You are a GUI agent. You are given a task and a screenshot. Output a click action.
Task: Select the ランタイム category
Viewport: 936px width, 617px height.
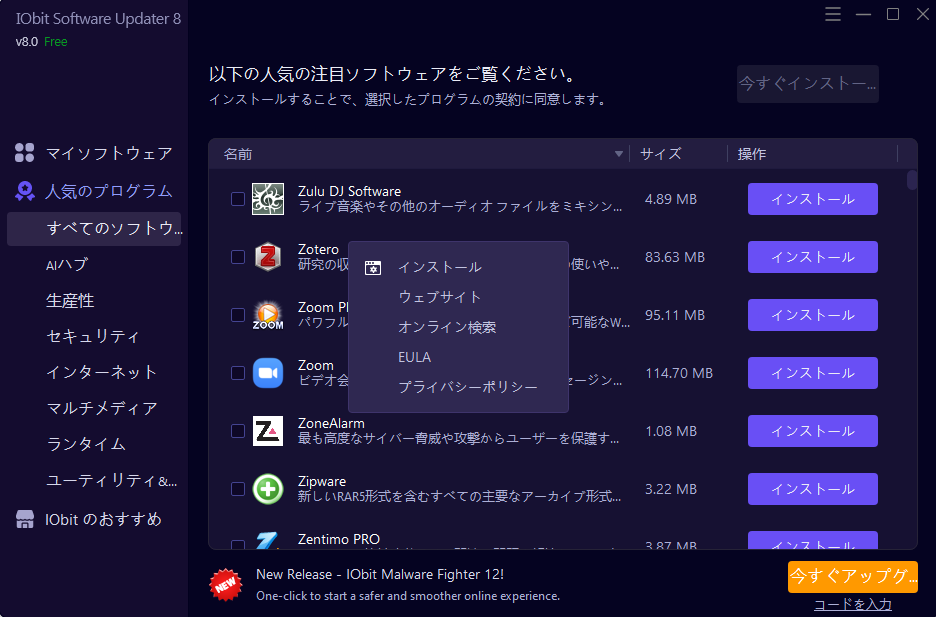click(x=86, y=444)
